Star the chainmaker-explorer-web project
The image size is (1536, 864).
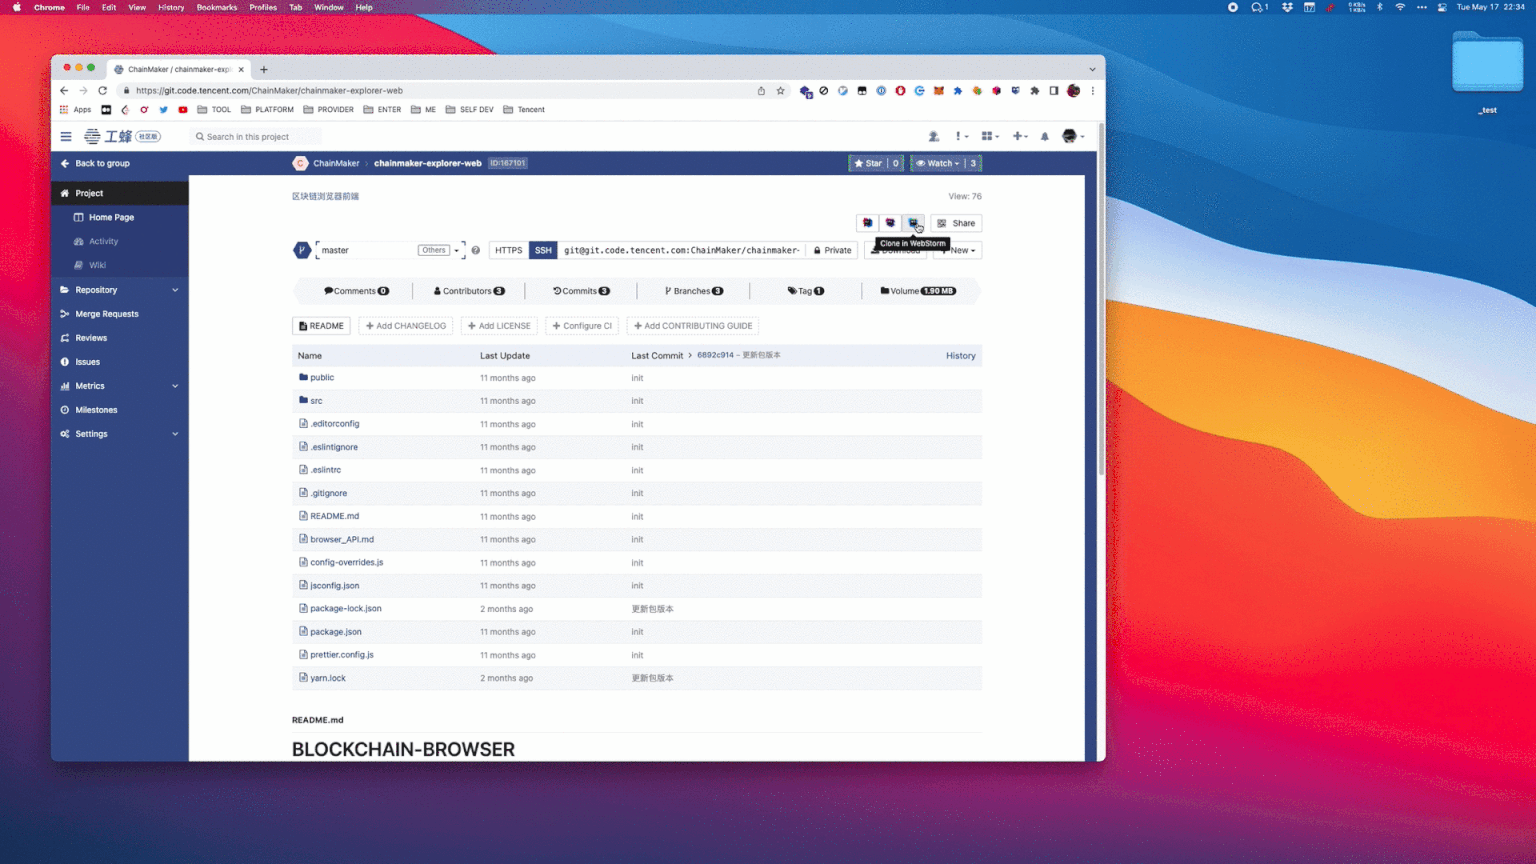click(868, 163)
